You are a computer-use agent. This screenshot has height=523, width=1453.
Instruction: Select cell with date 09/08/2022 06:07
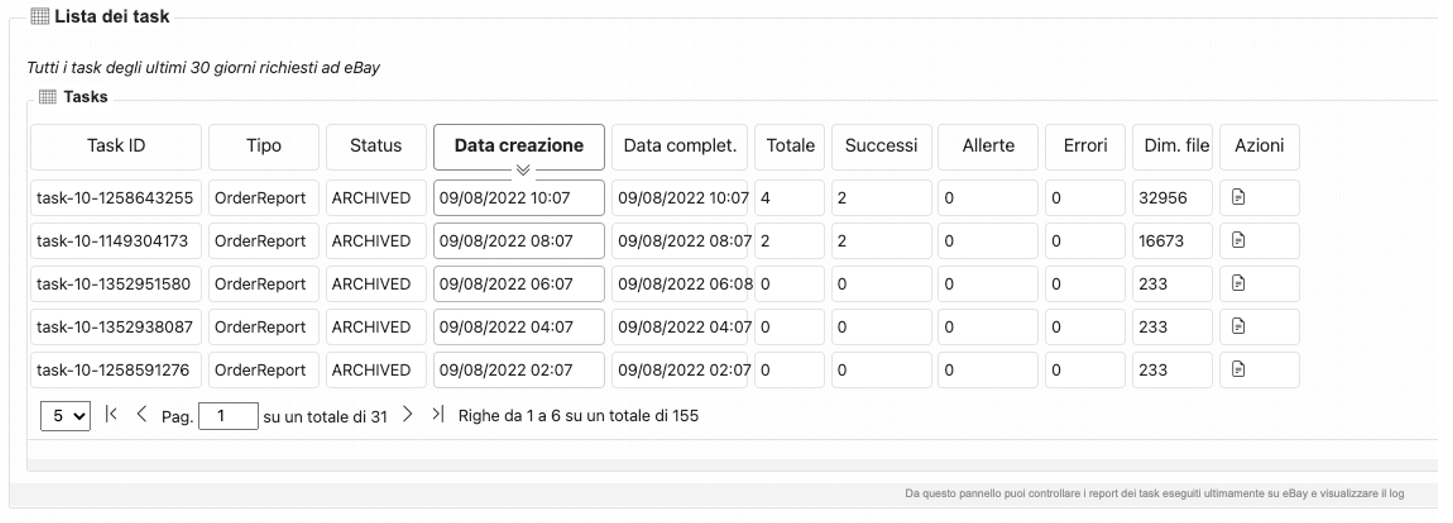(519, 284)
